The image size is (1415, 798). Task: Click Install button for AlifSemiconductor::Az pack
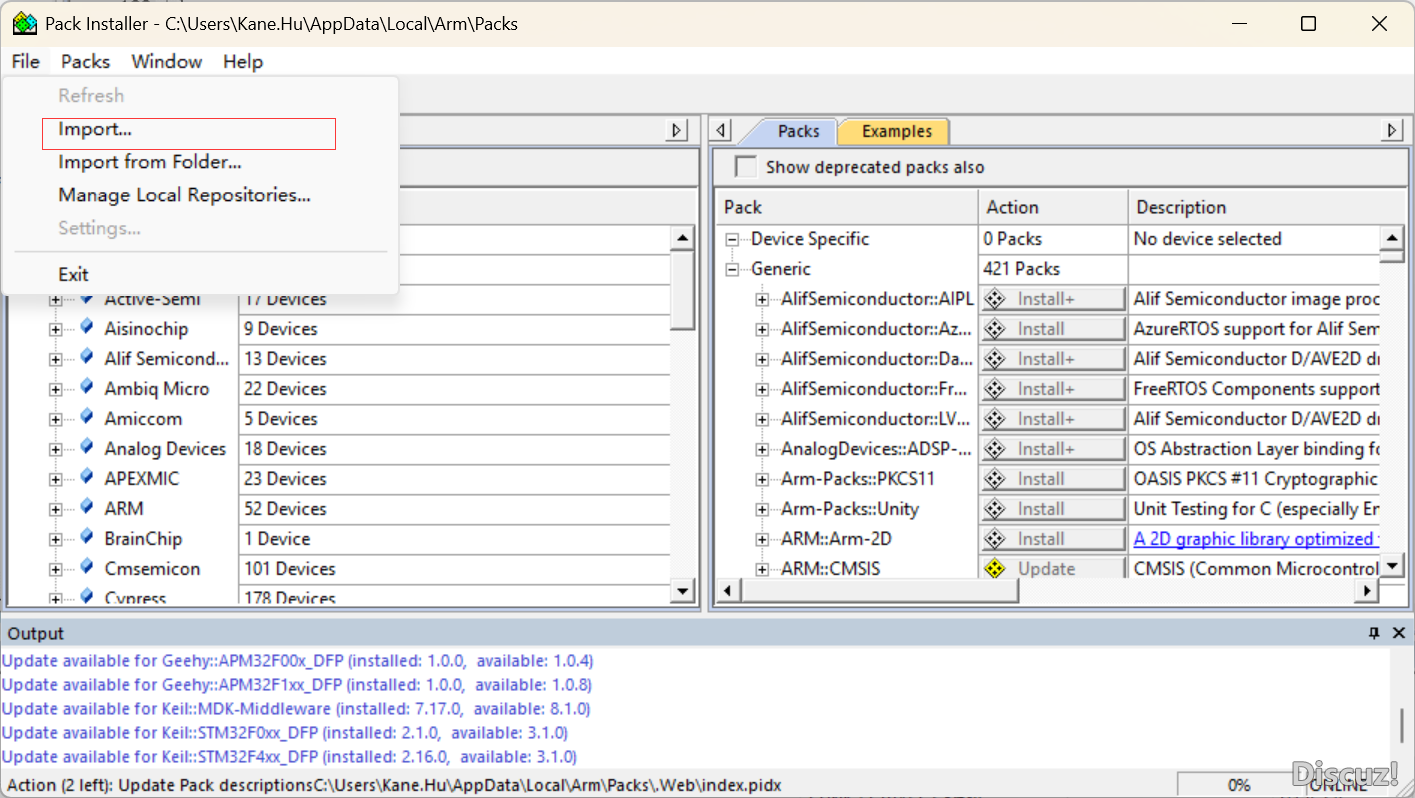coord(1053,329)
